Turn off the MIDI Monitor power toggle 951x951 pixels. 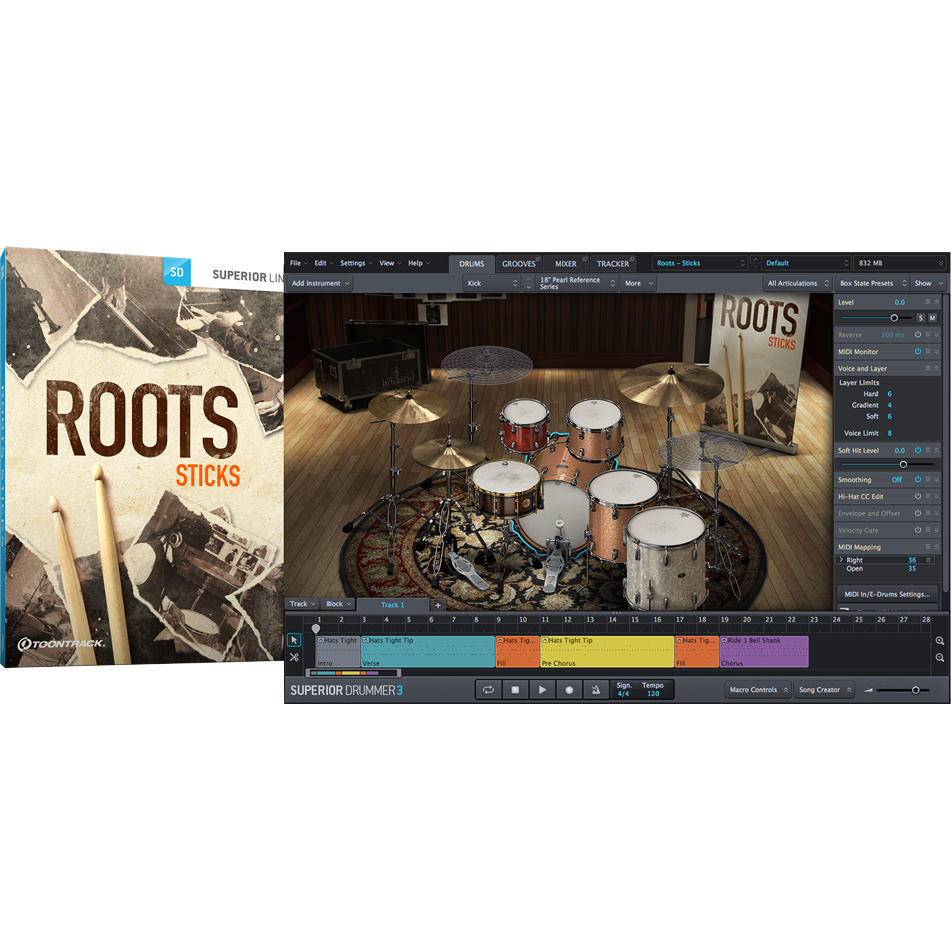(x=918, y=352)
